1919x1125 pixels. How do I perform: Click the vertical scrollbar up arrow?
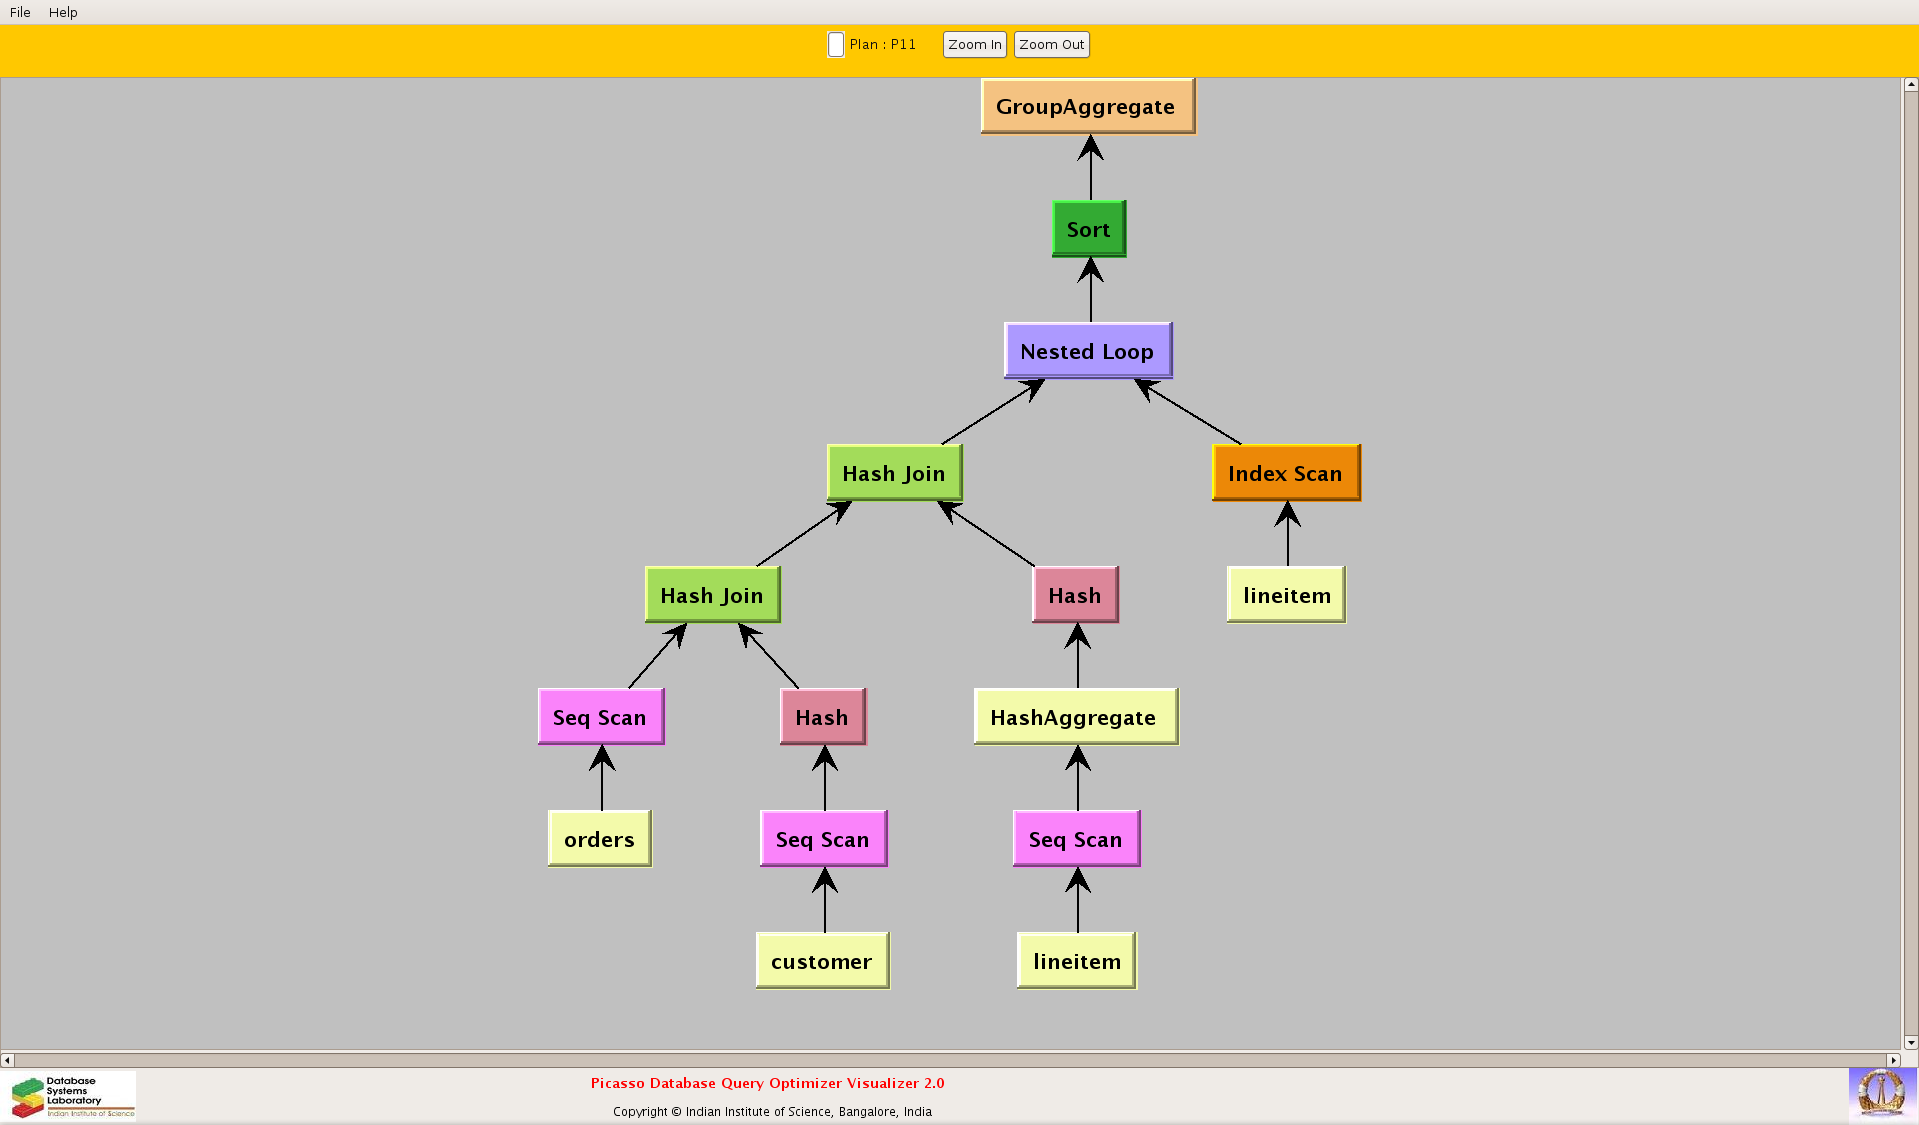[x=1910, y=85]
